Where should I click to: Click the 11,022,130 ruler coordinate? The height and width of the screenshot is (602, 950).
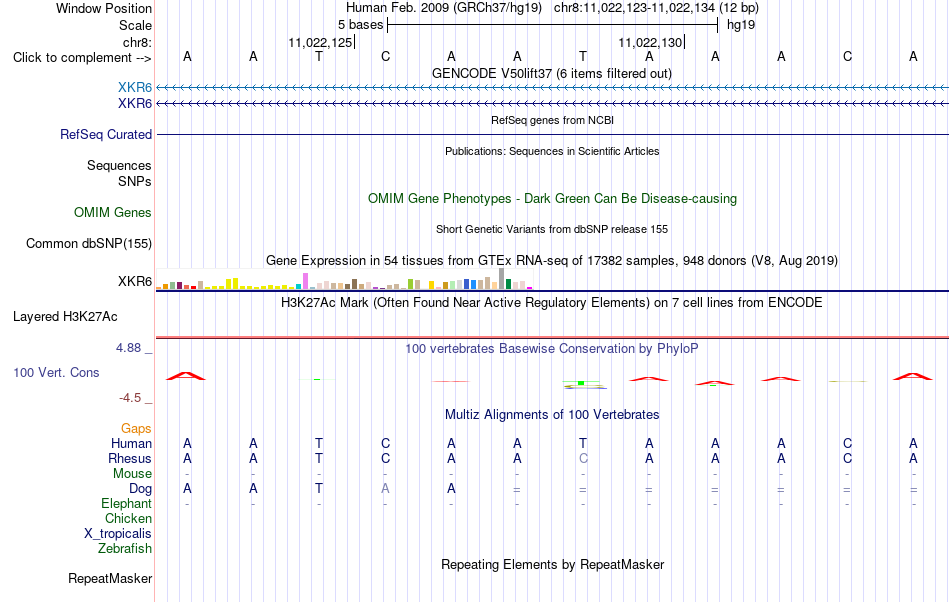pos(650,42)
